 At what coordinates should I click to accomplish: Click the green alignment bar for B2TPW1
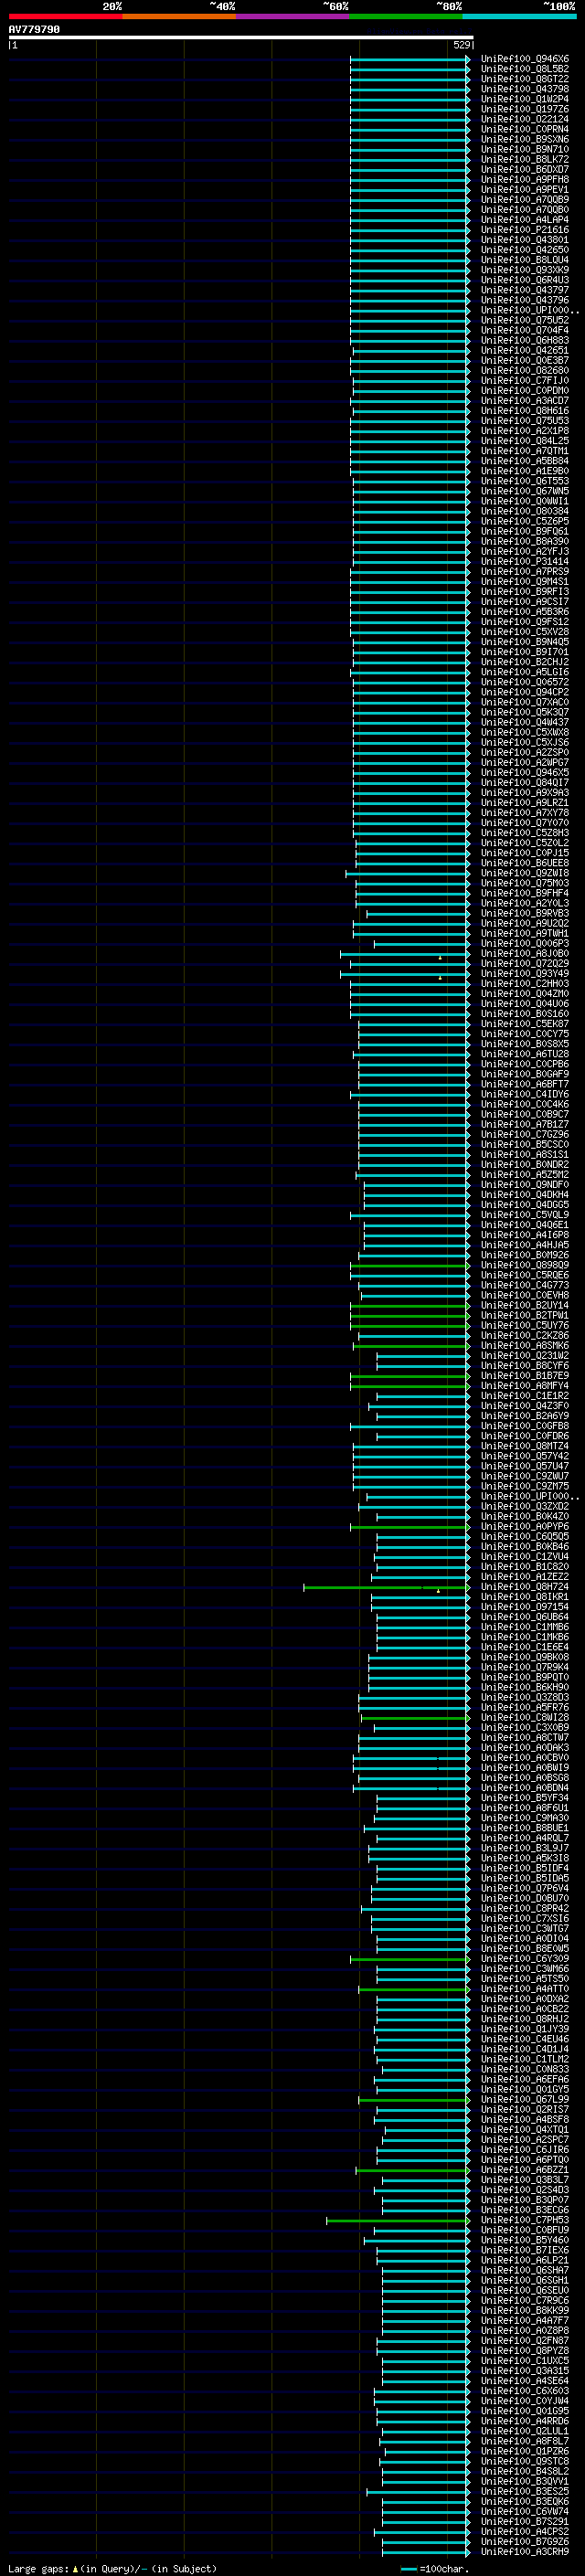[x=410, y=1316]
